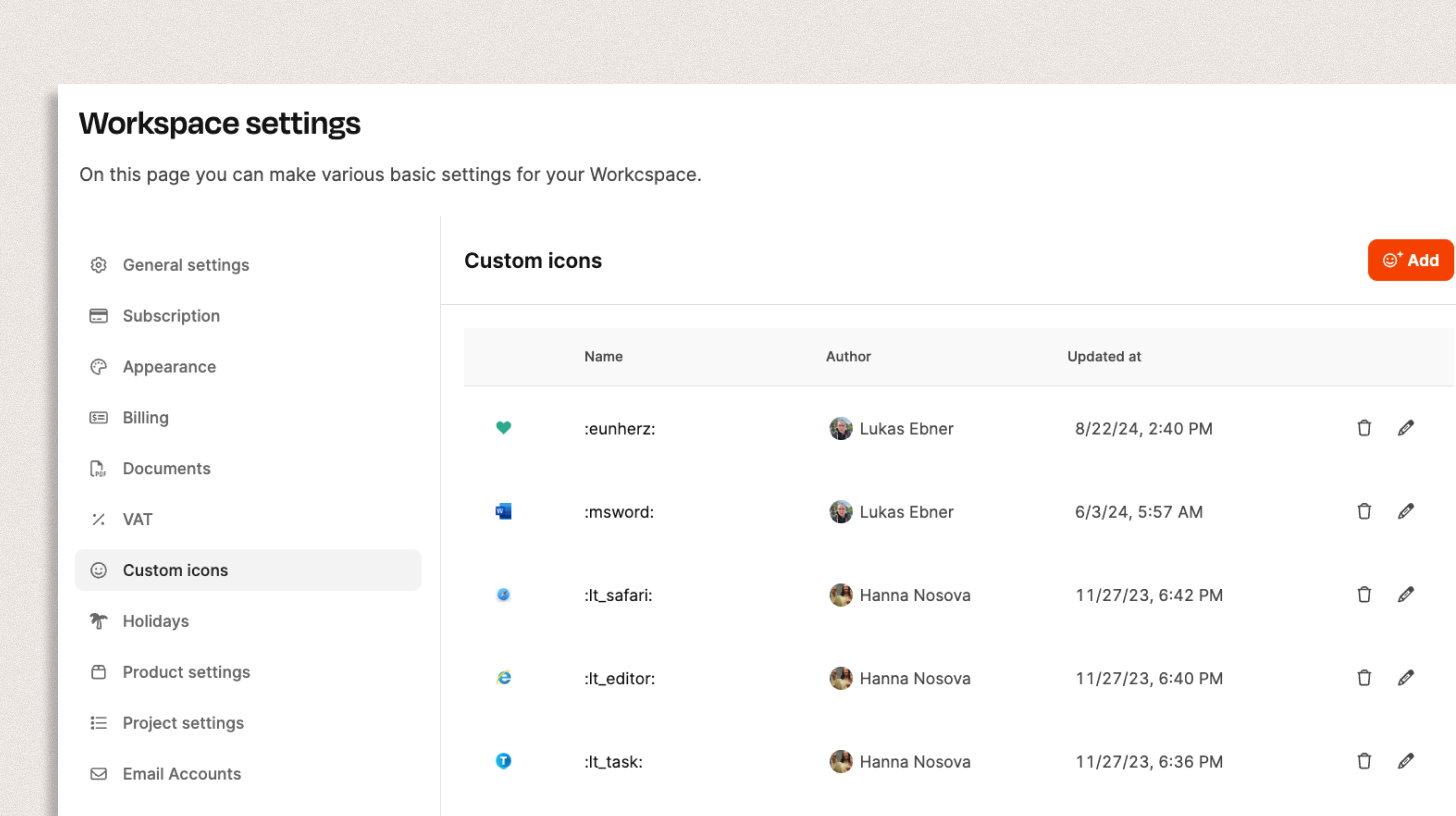This screenshot has height=816, width=1456.
Task: Select the VAT menu item
Action: (x=137, y=520)
